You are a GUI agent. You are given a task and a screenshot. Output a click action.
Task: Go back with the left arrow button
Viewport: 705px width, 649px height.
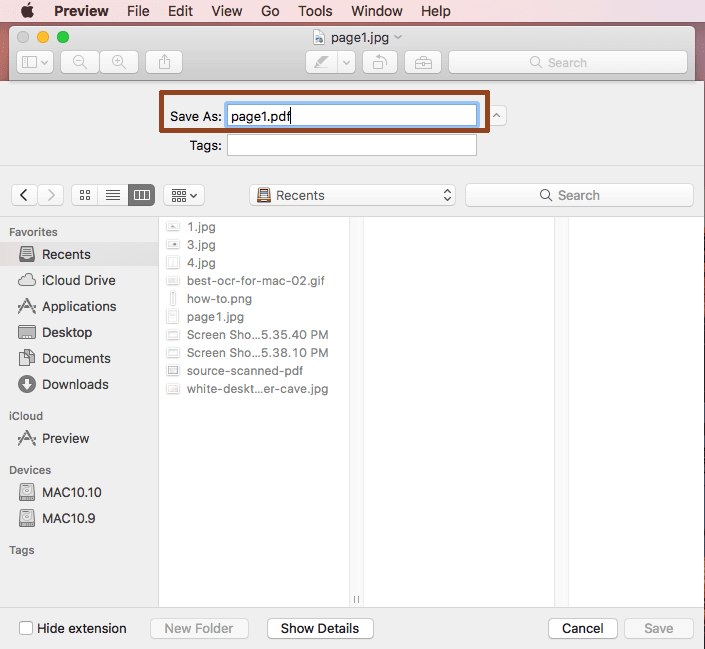click(x=24, y=195)
